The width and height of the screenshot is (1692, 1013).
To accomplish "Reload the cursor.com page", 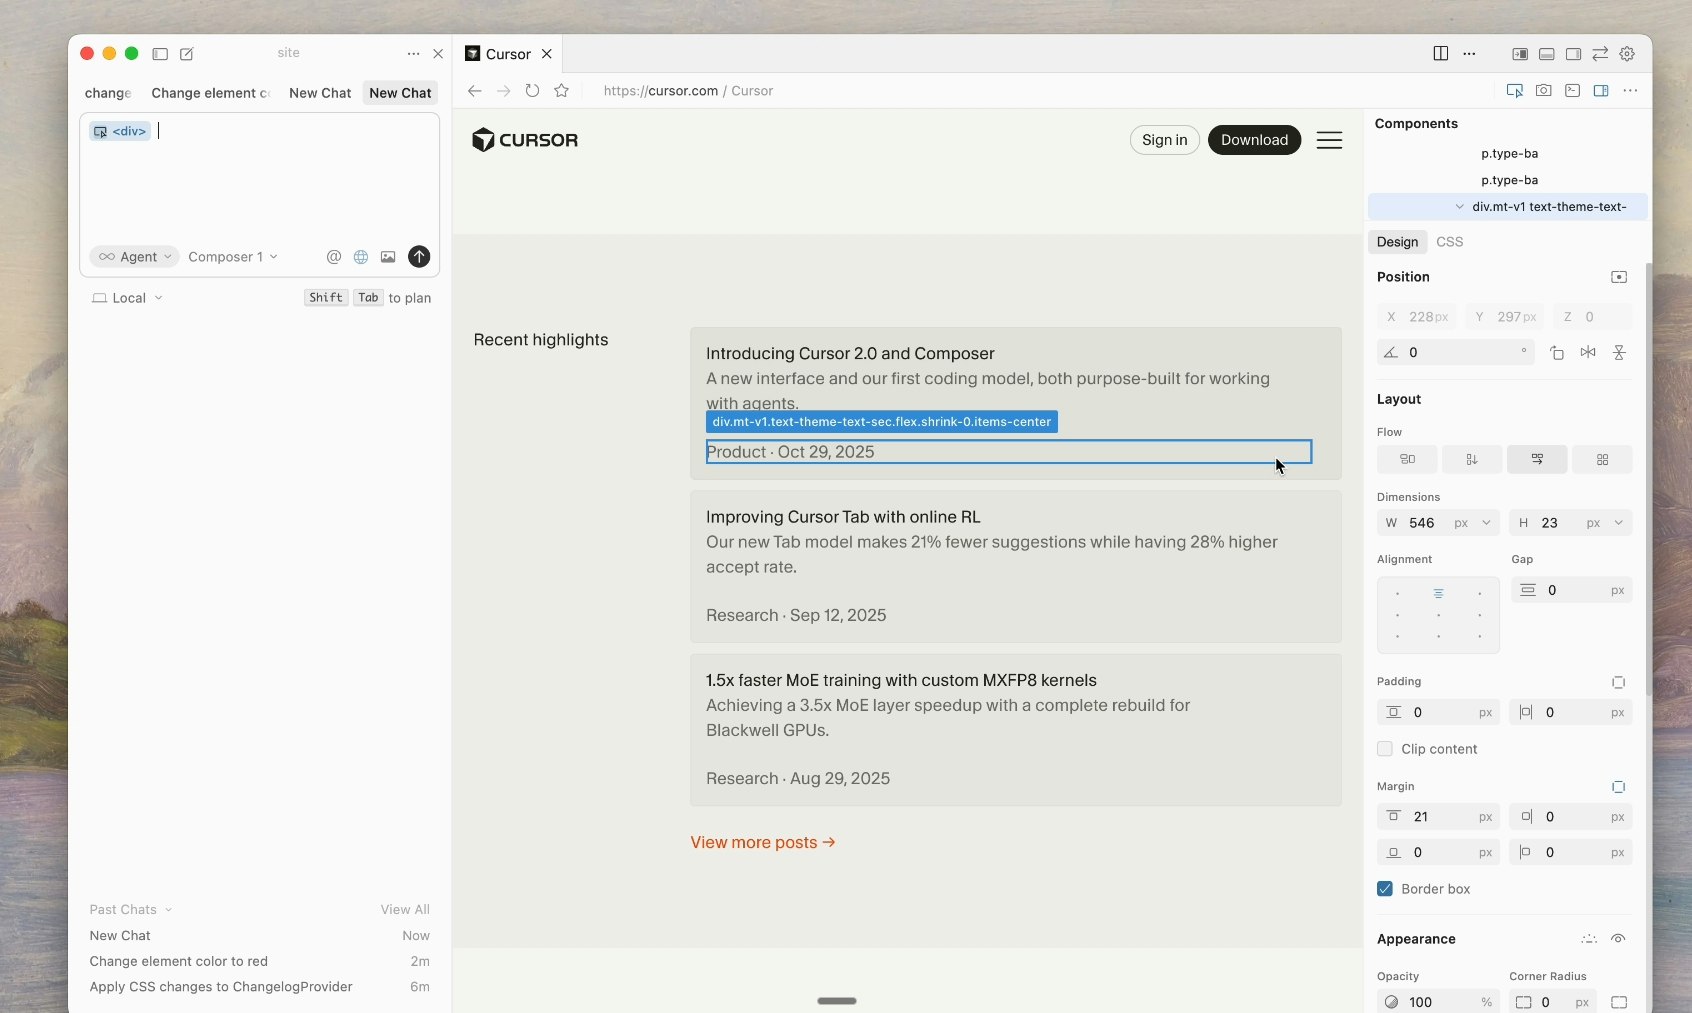I will (x=533, y=91).
